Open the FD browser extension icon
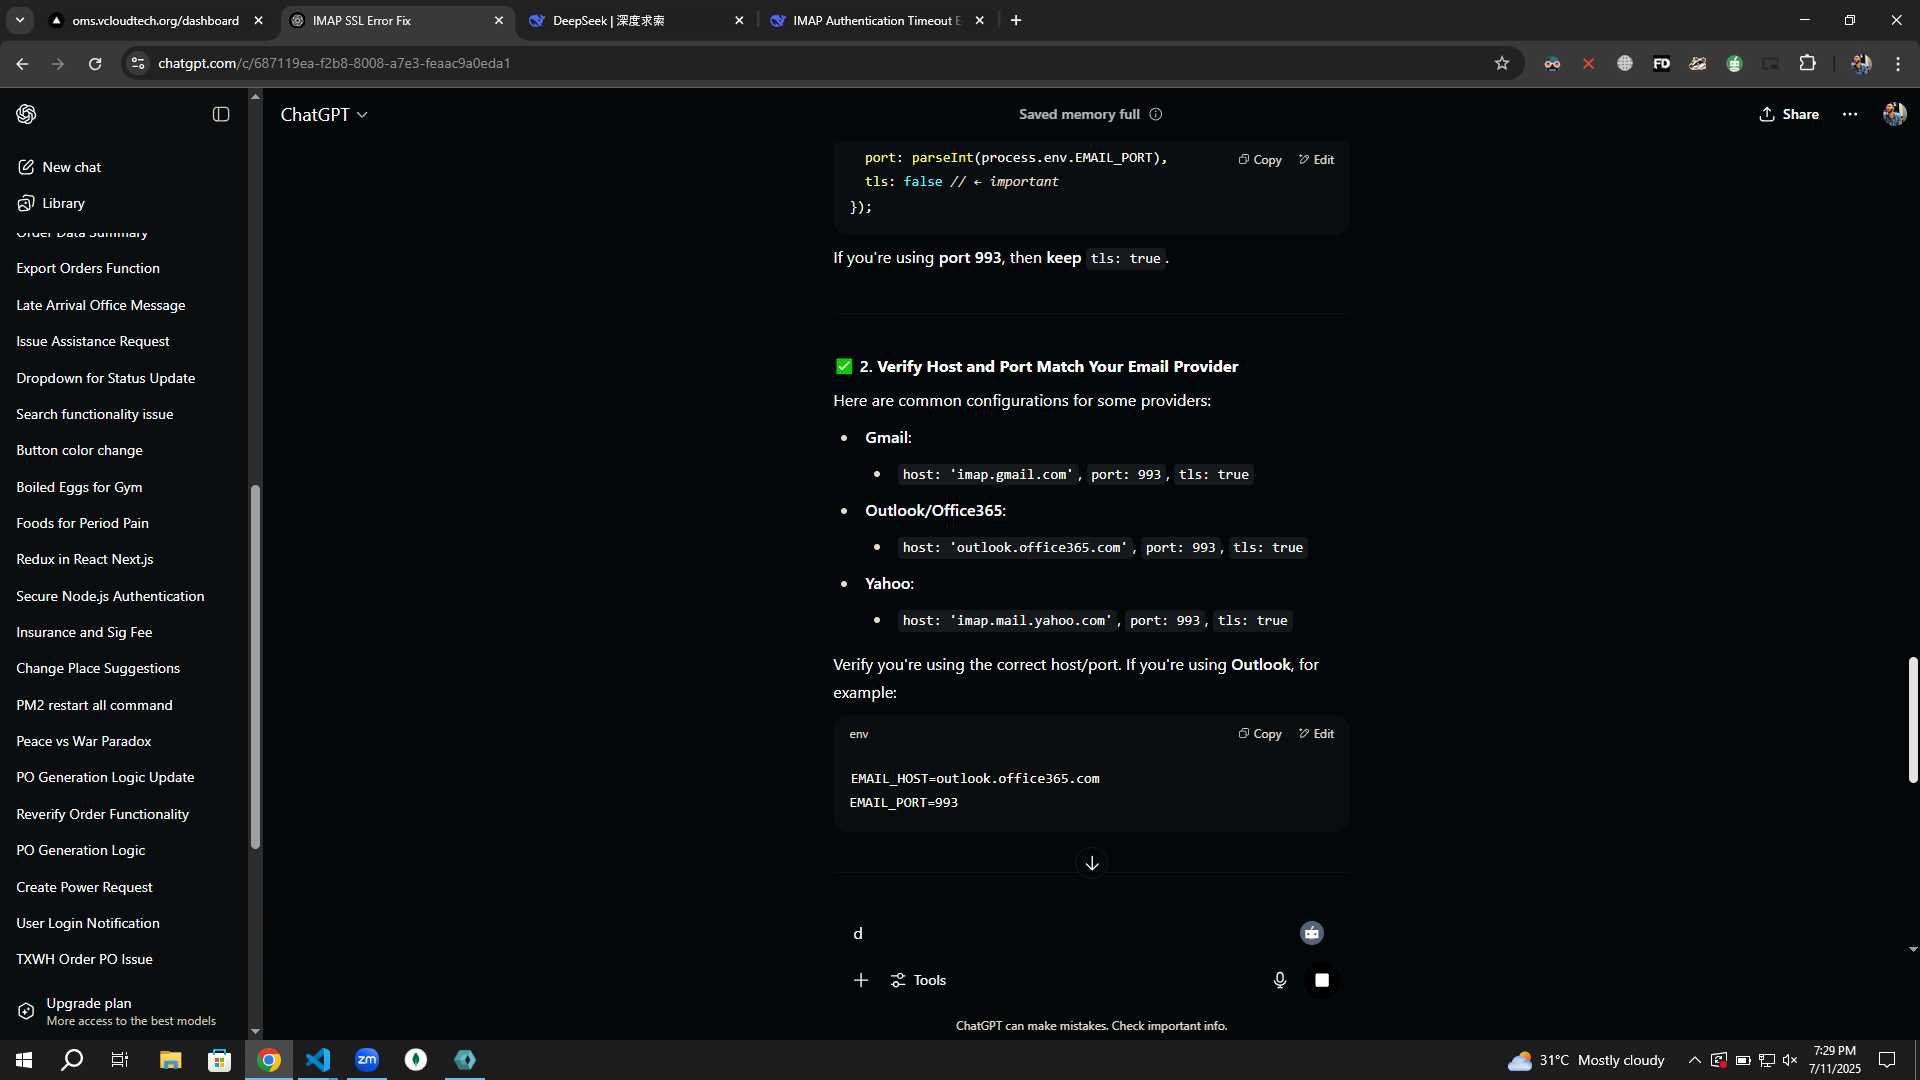Viewport: 1920px width, 1080px height. point(1661,63)
